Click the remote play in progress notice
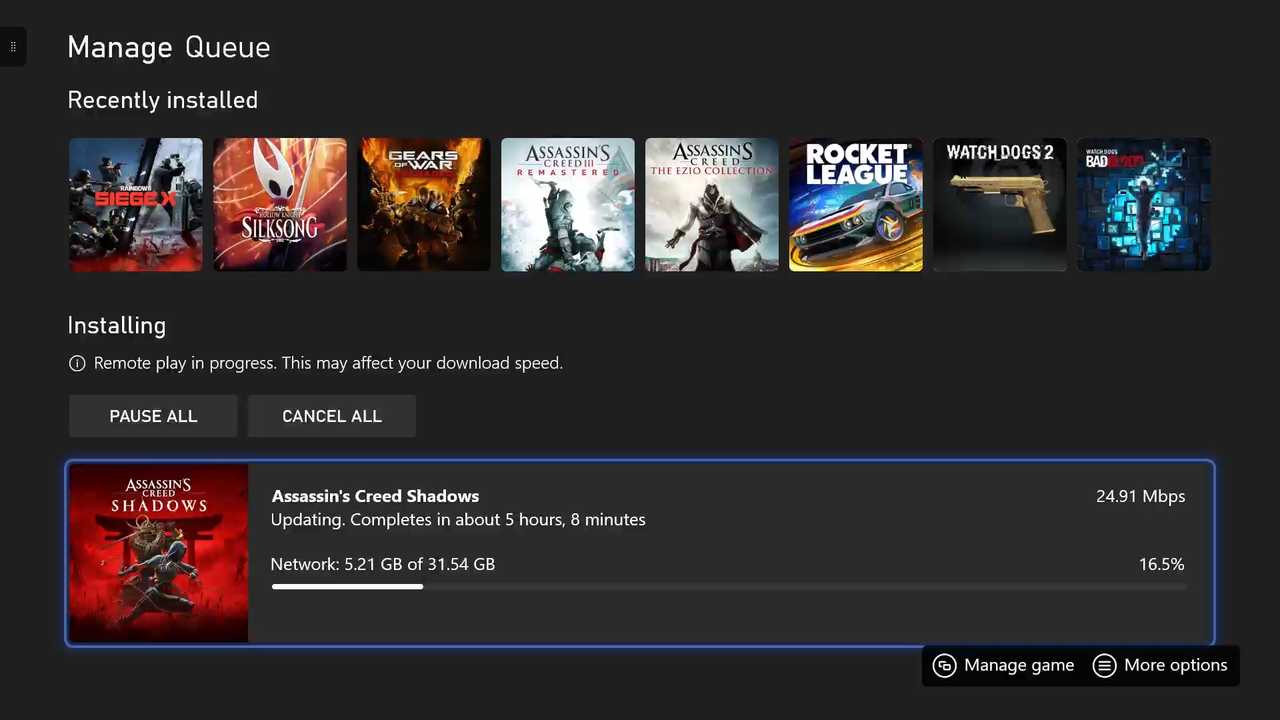Viewport: 1280px width, 720px height. click(x=328, y=363)
